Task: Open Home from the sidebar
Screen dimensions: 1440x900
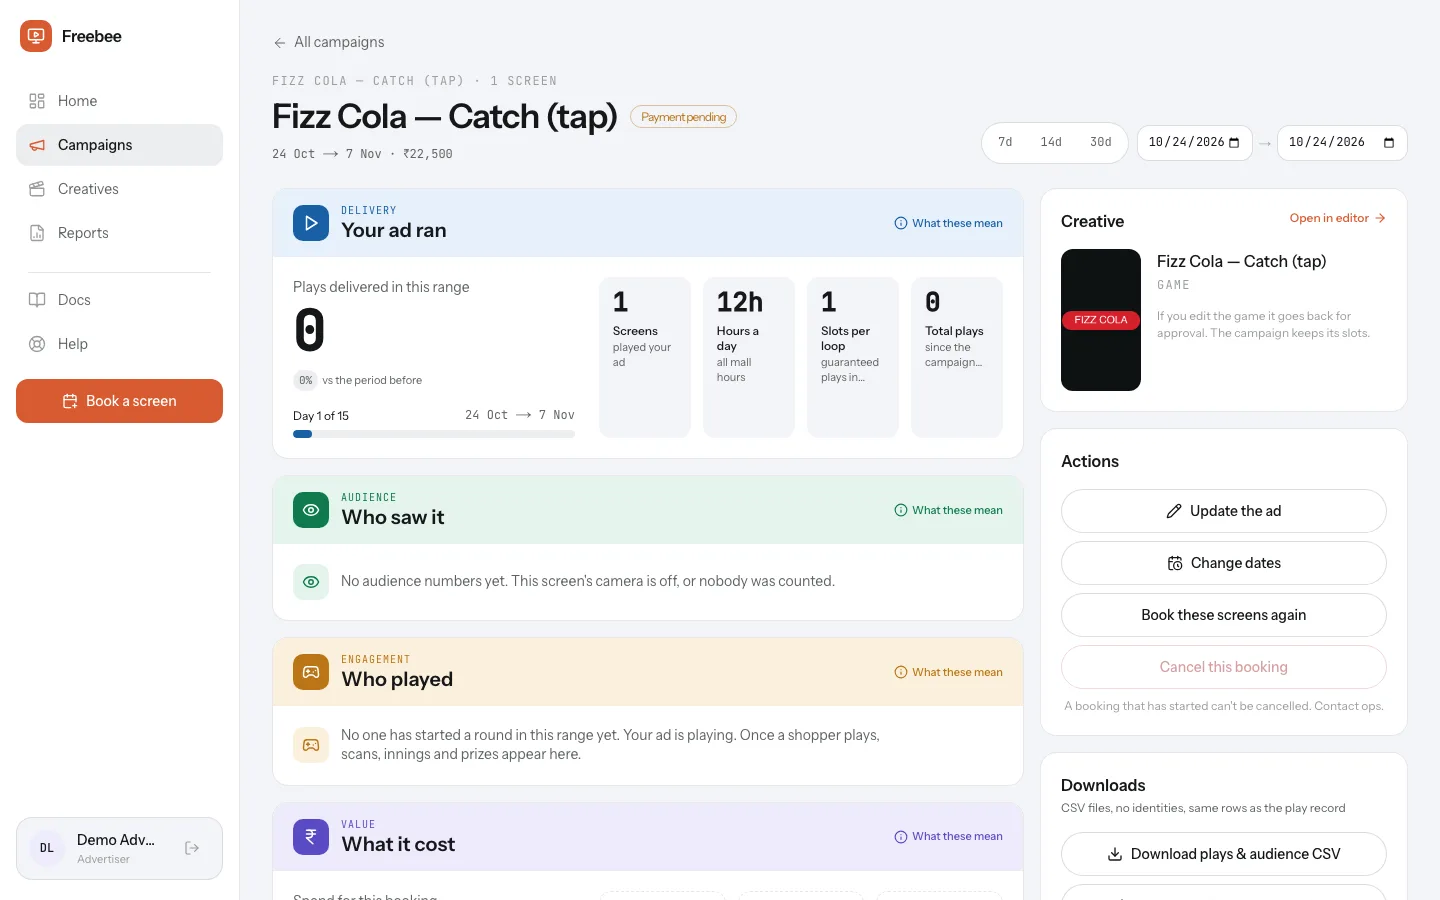Action: [x=119, y=101]
